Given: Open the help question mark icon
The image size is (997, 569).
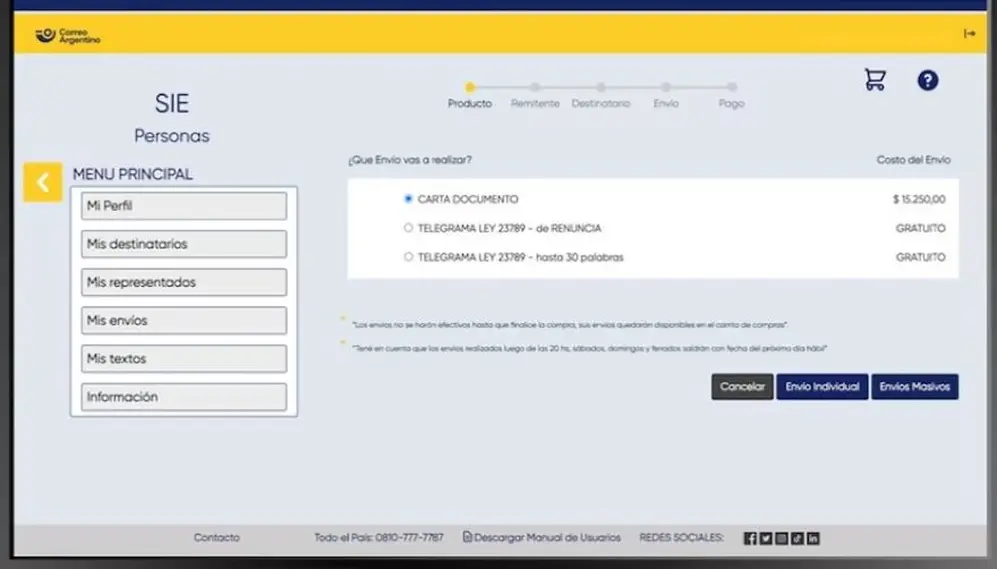Looking at the screenshot, I should click(928, 80).
